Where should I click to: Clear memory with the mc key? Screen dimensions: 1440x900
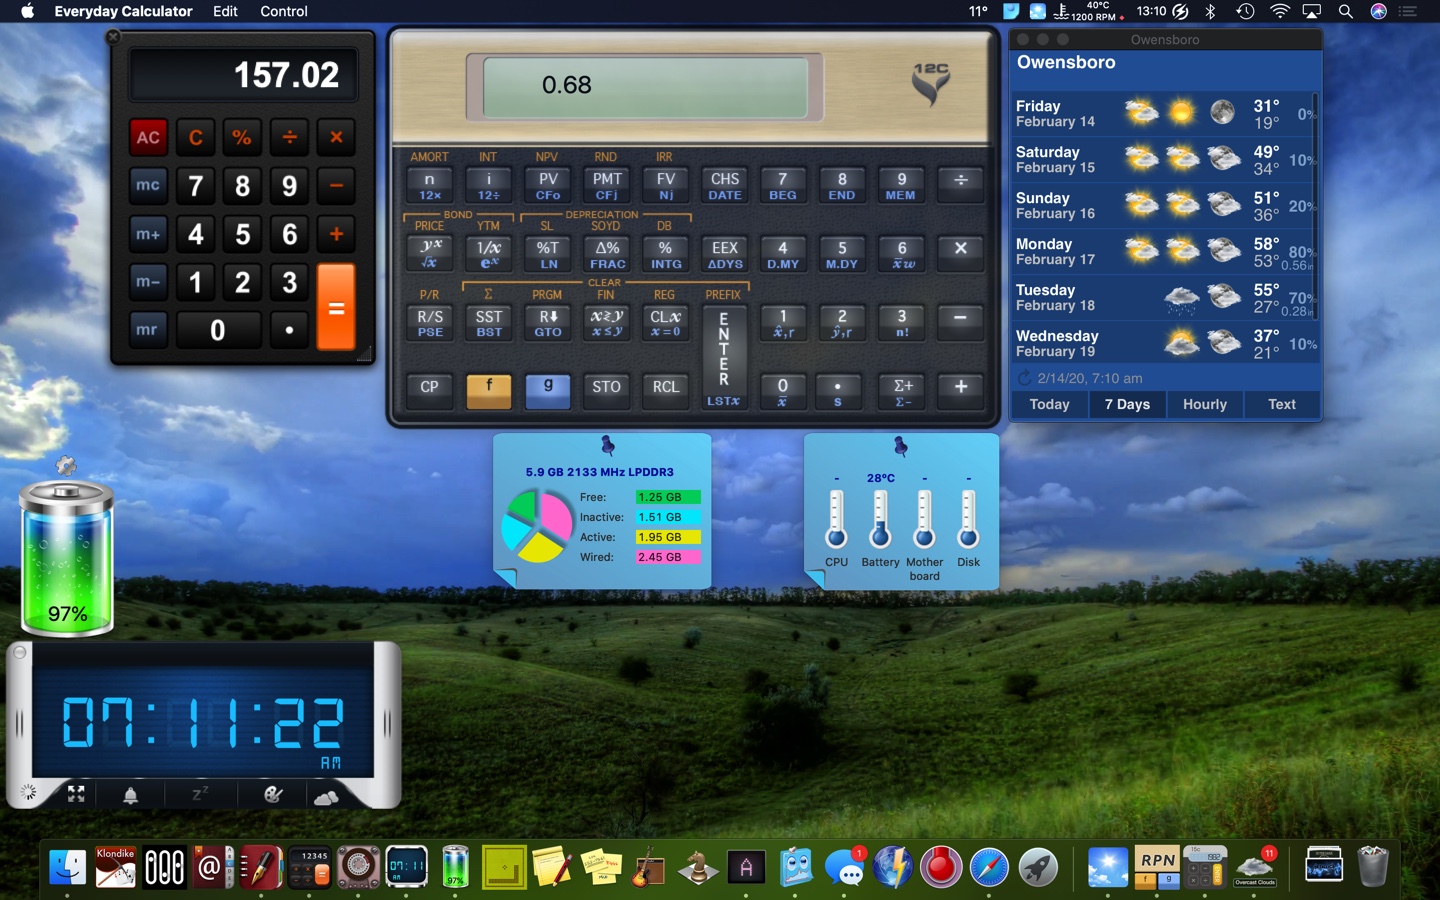(148, 185)
